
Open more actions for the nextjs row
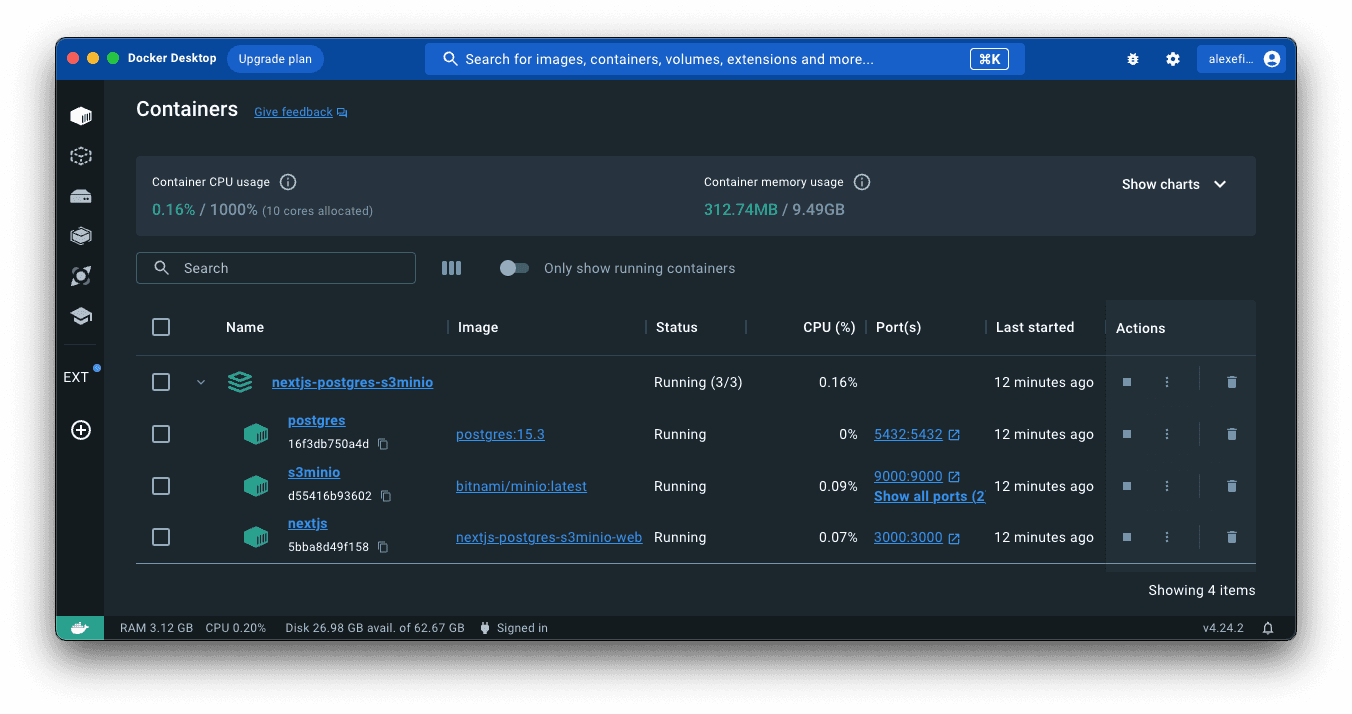1167,537
